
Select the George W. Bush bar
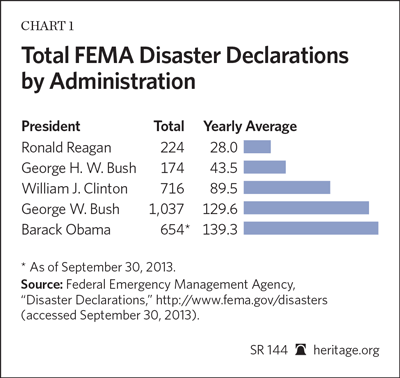pyautogui.click(x=306, y=208)
